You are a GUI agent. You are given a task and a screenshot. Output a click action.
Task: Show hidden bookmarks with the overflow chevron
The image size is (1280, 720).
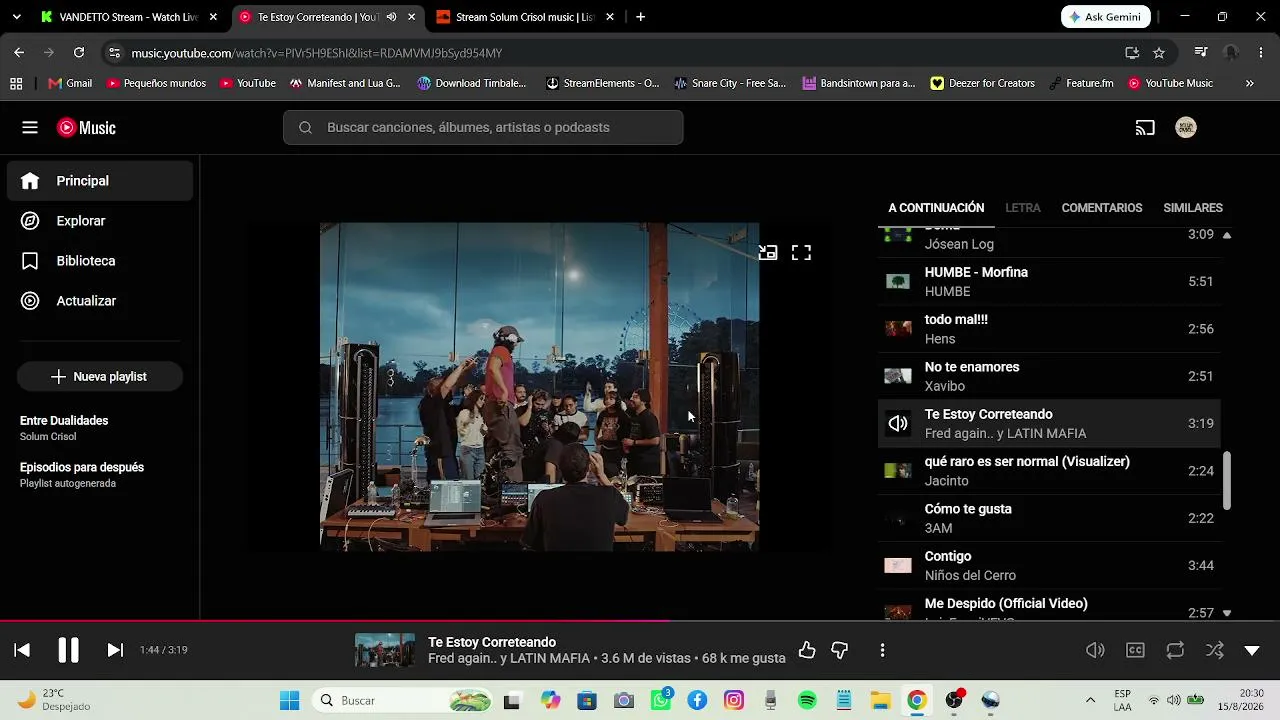(1249, 84)
